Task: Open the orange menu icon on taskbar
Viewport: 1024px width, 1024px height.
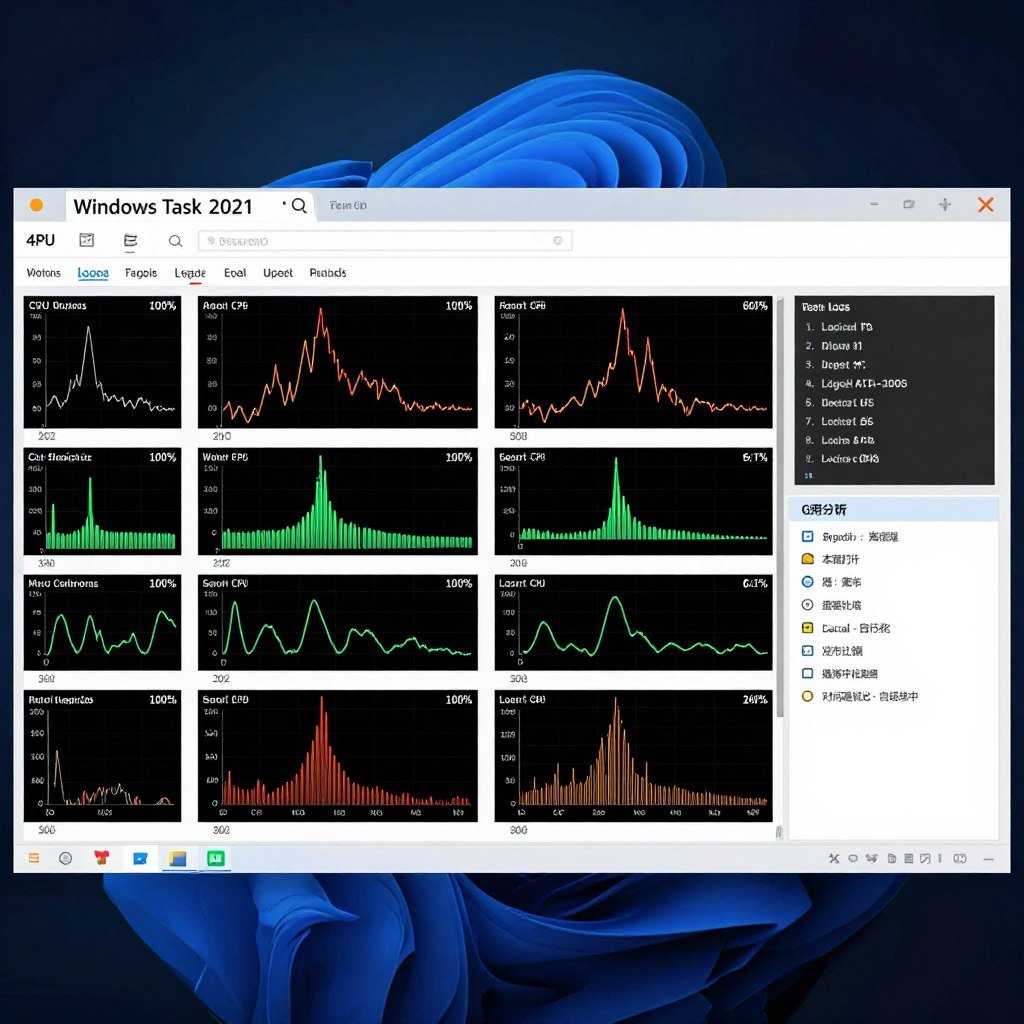Action: click(34, 858)
